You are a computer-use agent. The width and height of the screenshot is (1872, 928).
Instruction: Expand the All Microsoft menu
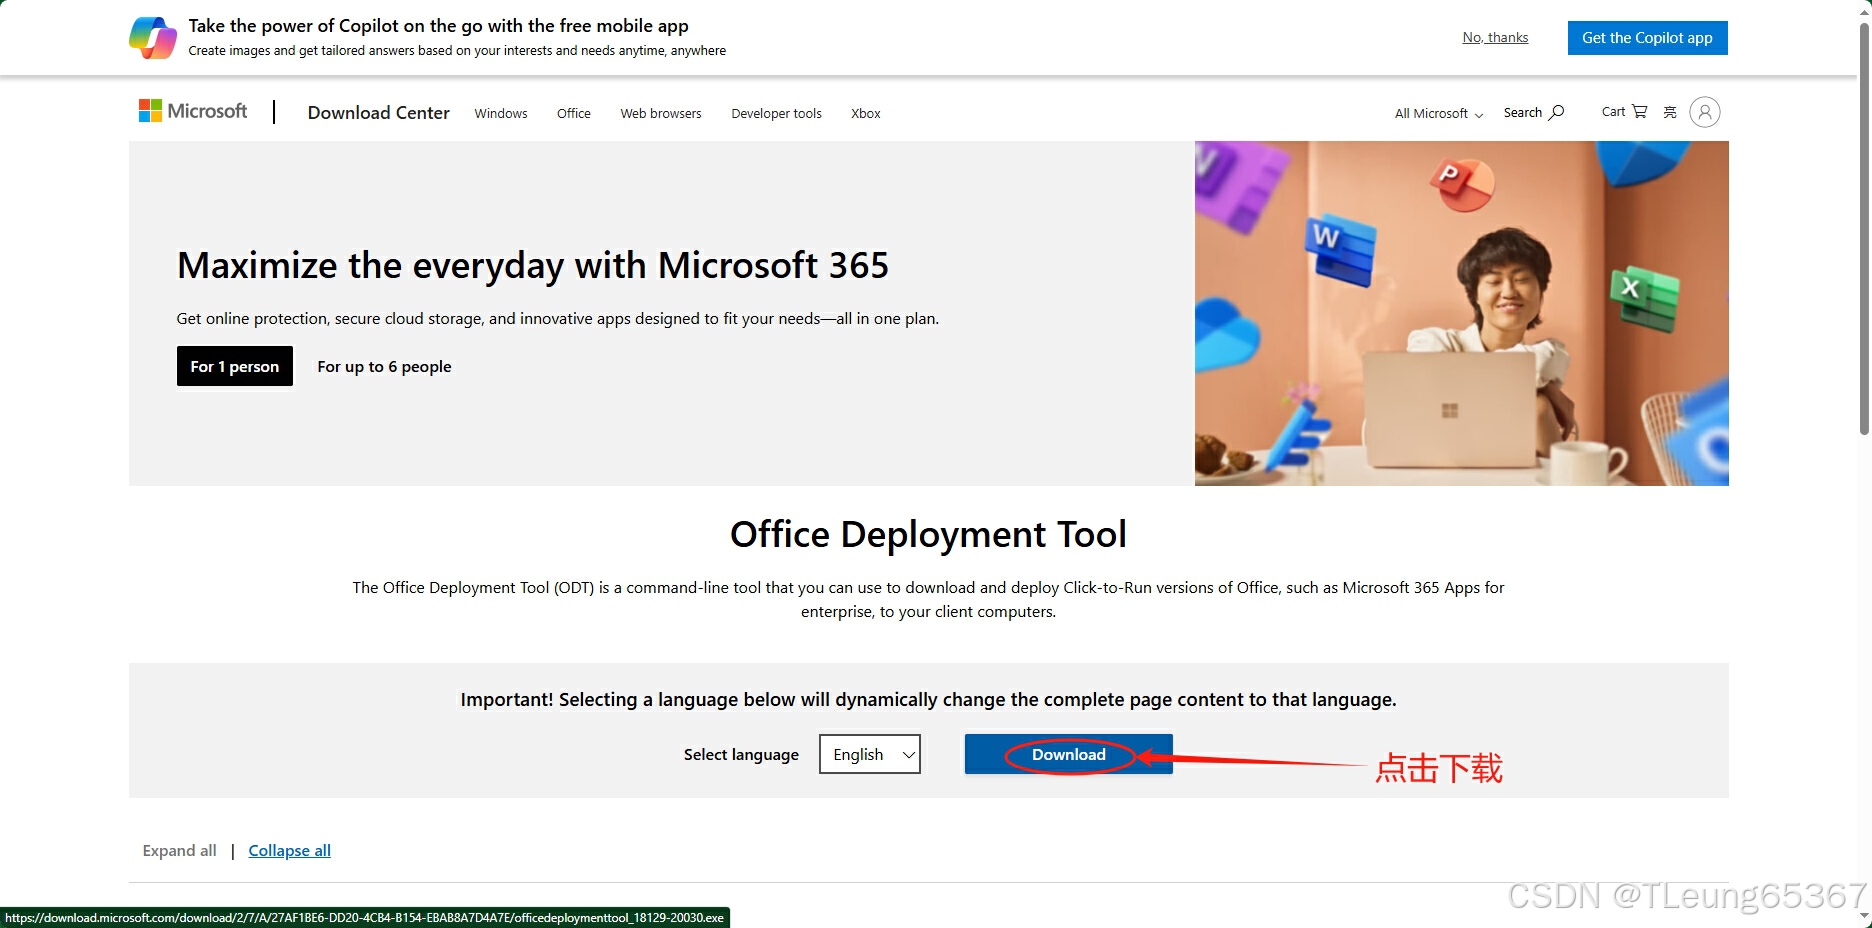(x=1439, y=113)
